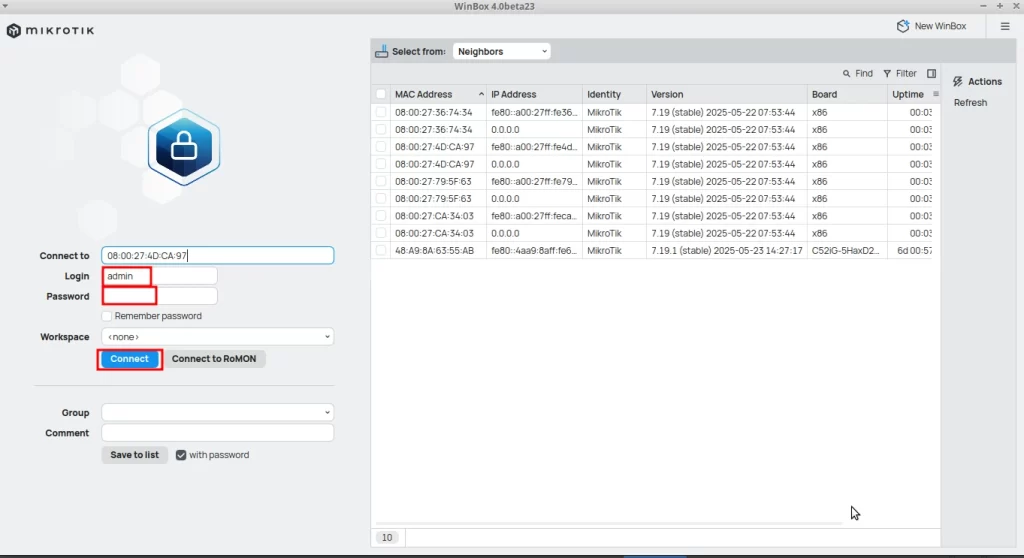The width and height of the screenshot is (1024, 558).
Task: Minimize the WinBox window
Action: tap(984, 6)
